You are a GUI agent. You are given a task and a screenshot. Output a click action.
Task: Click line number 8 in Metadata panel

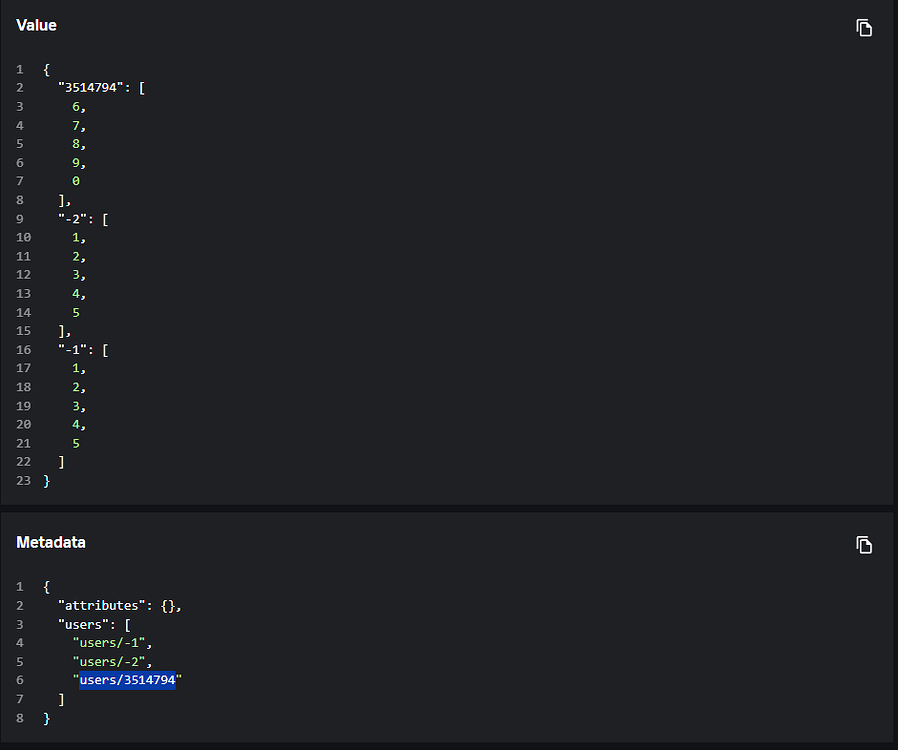pos(19,717)
